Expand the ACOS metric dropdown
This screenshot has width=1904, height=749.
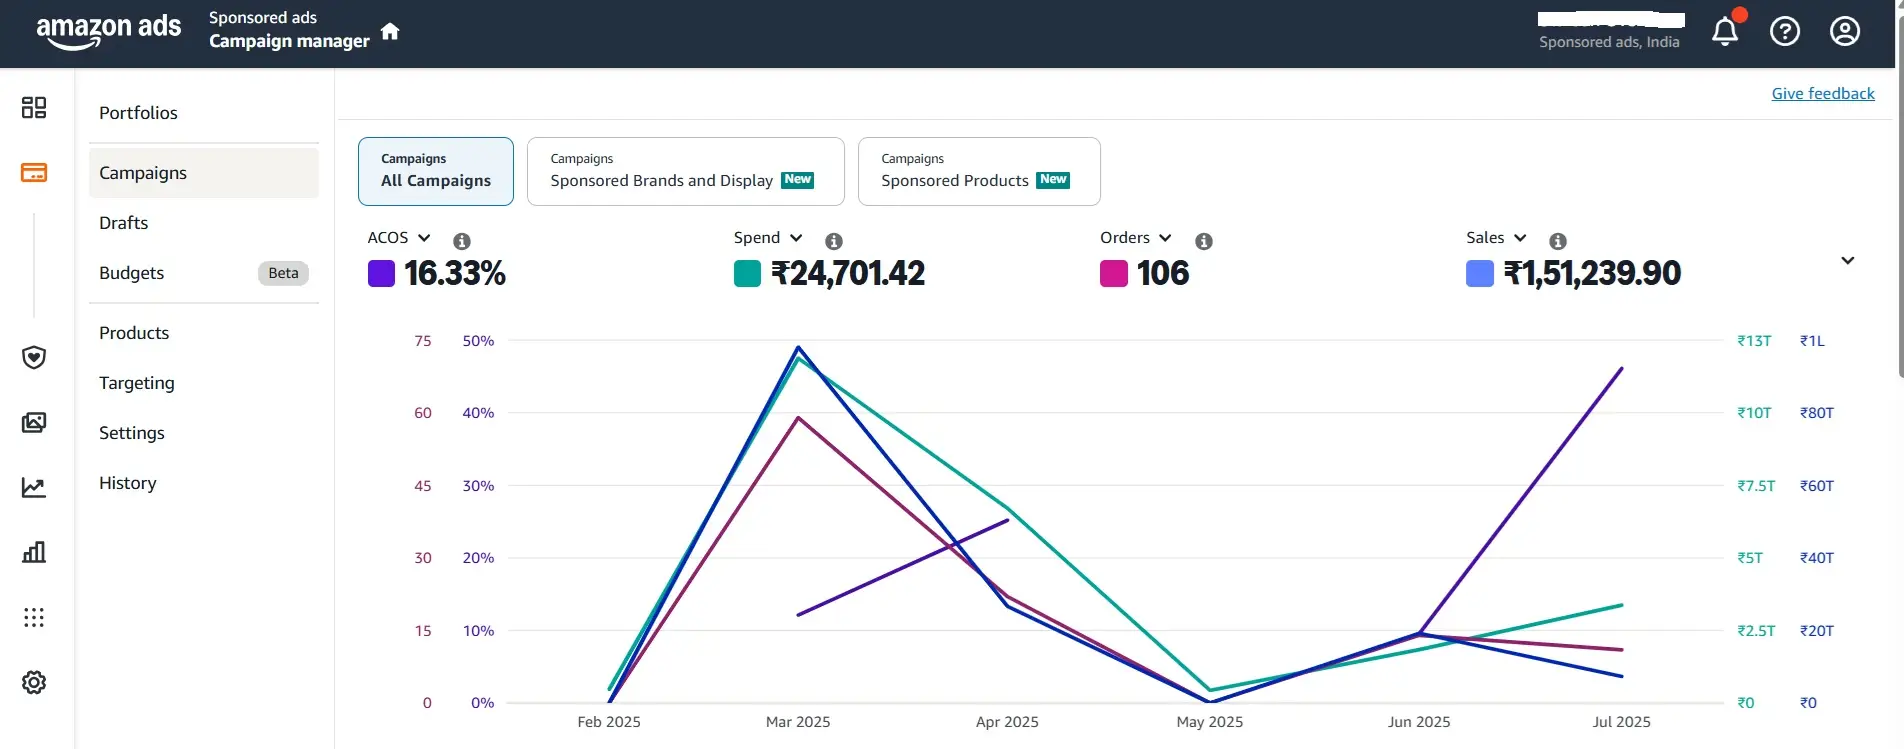pyautogui.click(x=424, y=238)
